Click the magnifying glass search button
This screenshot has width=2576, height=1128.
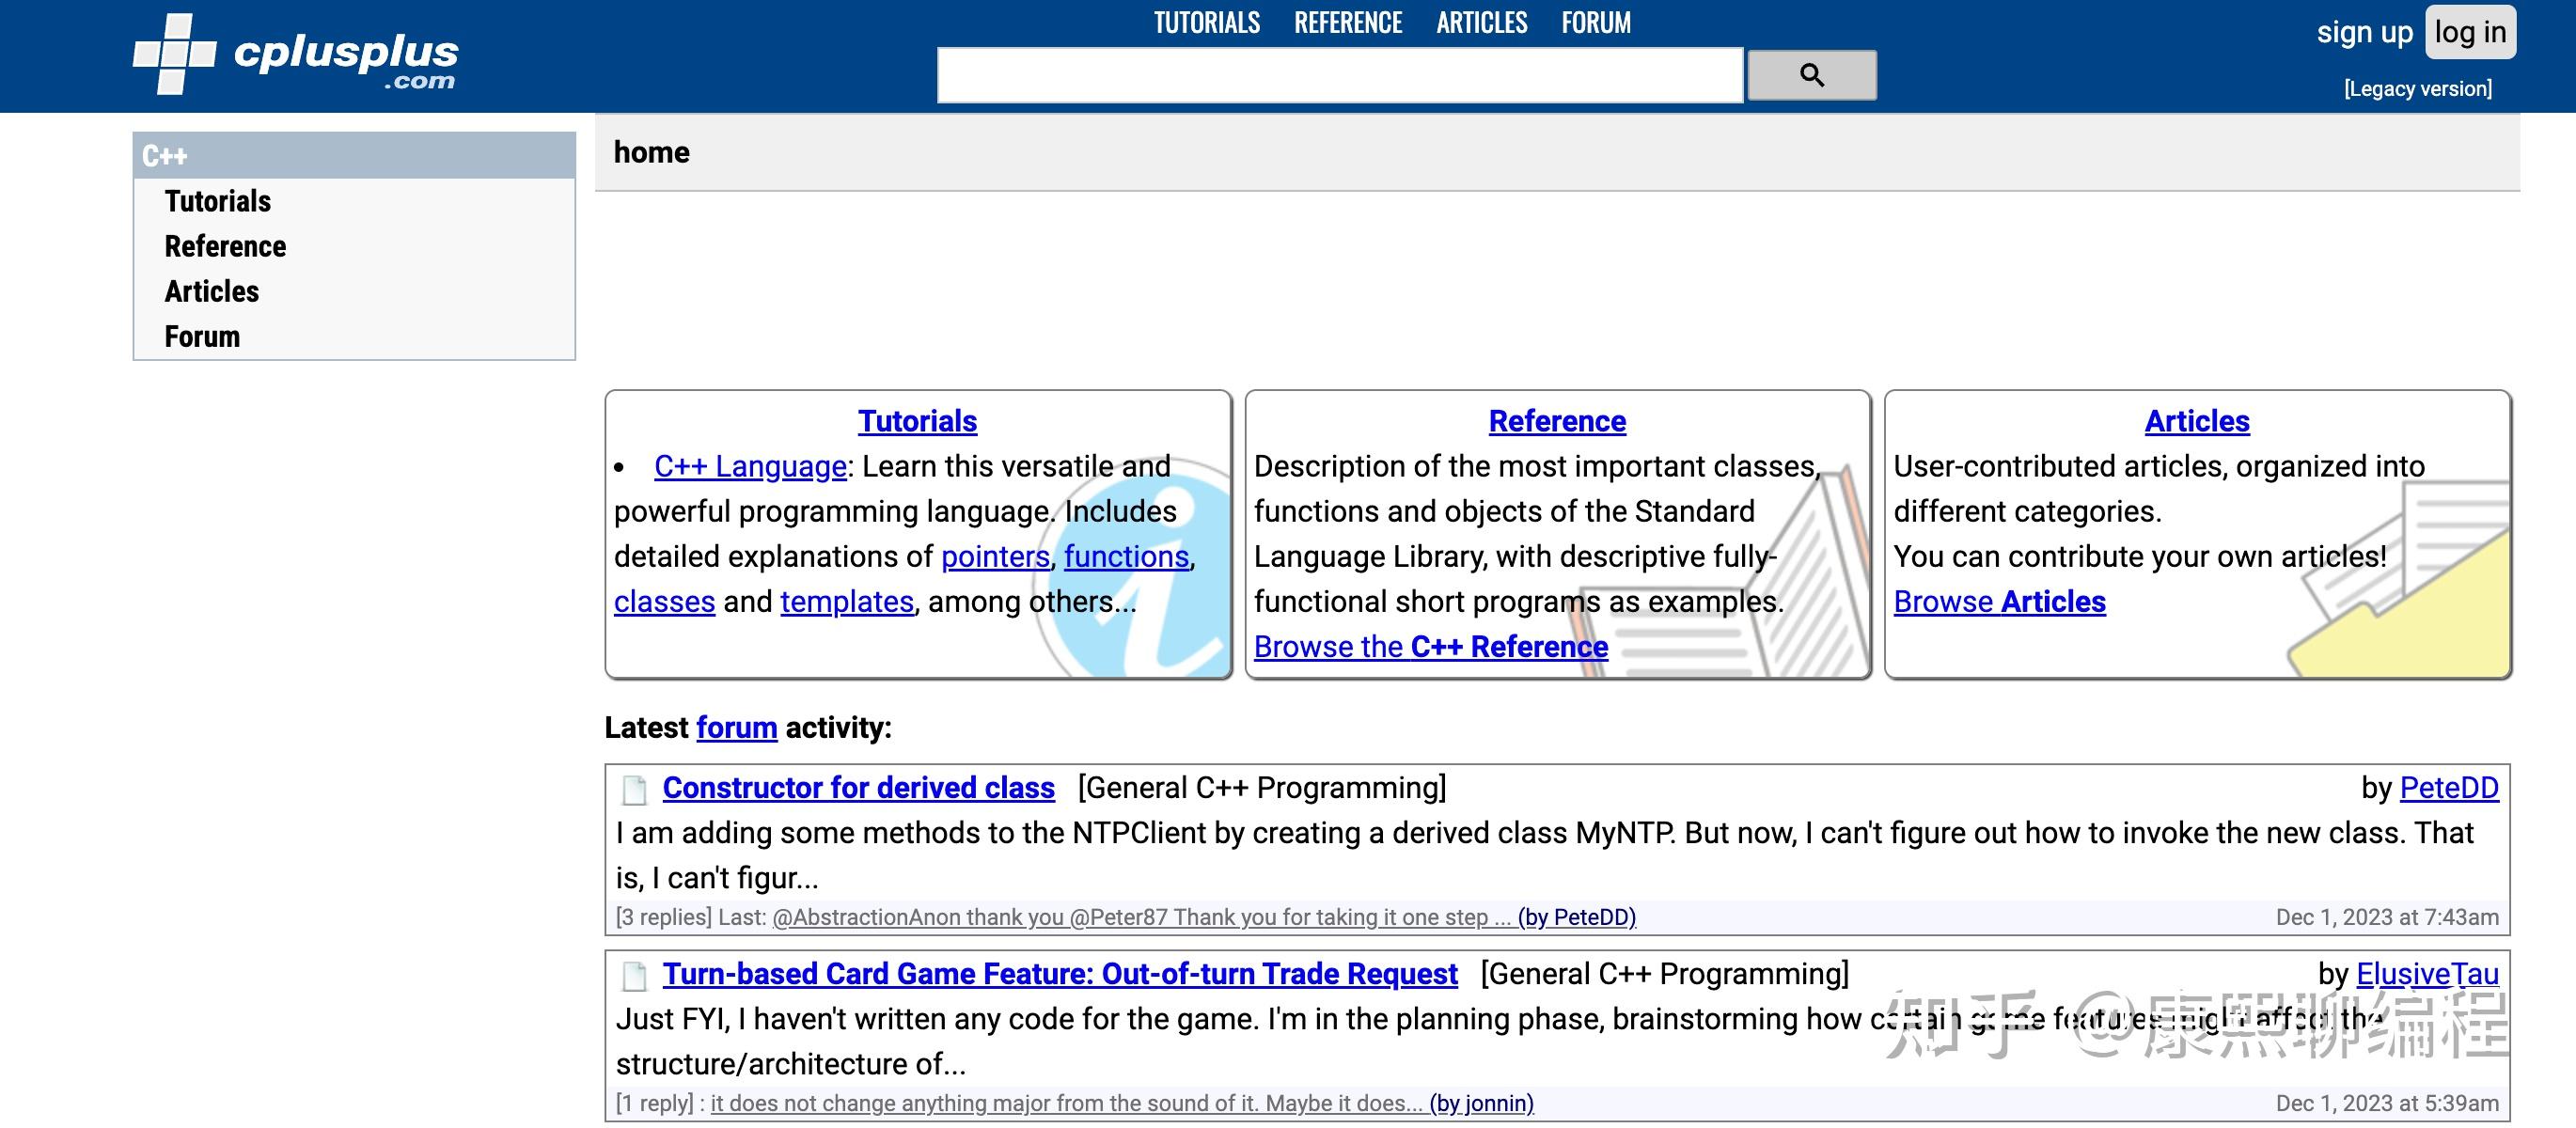click(x=1811, y=75)
